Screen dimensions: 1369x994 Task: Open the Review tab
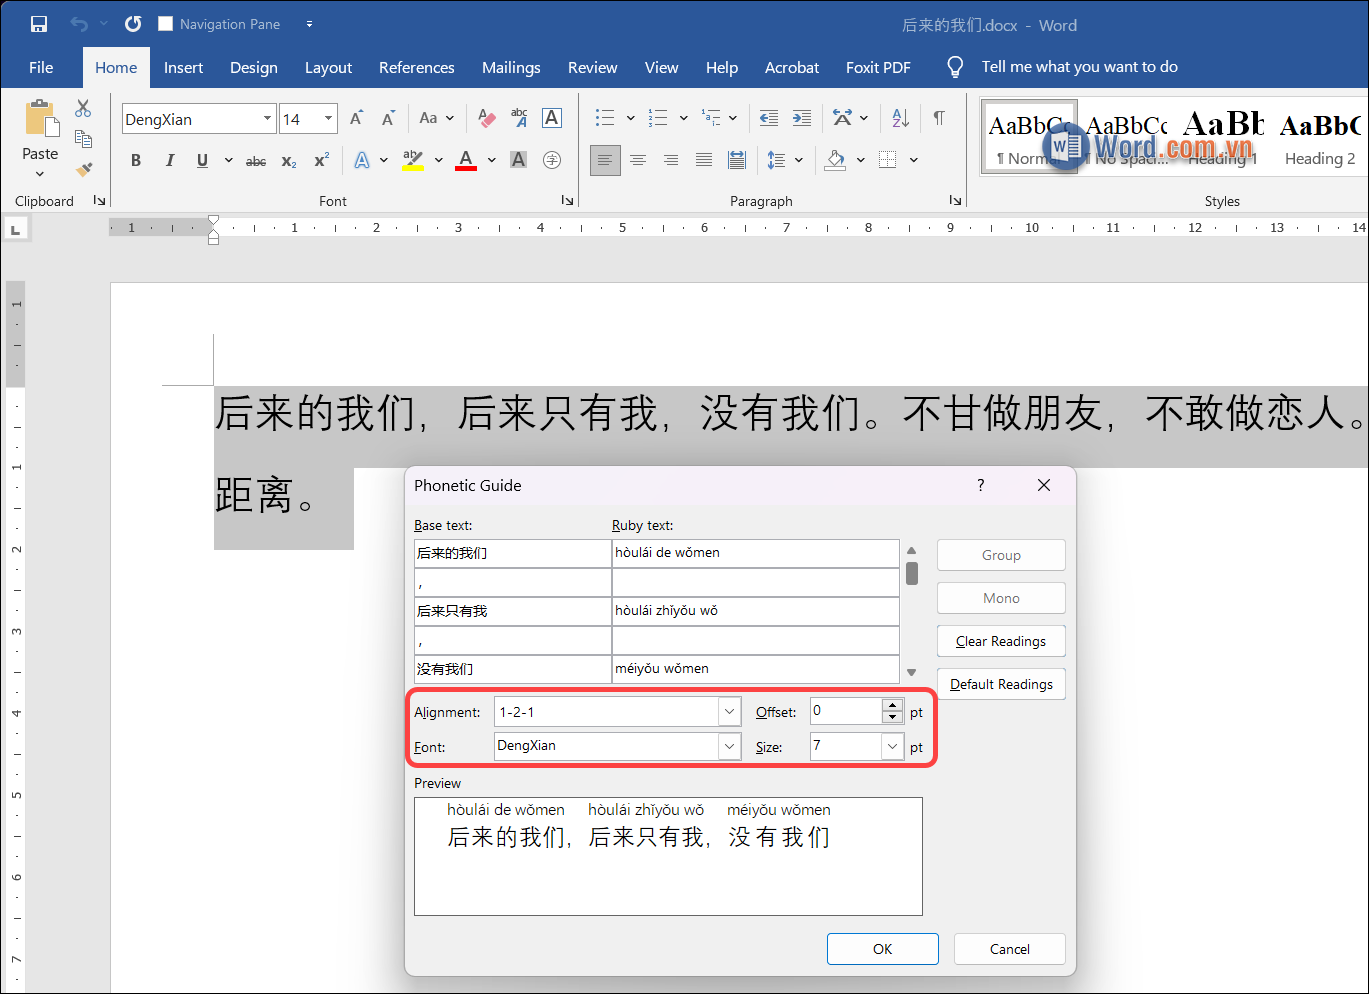pos(592,67)
